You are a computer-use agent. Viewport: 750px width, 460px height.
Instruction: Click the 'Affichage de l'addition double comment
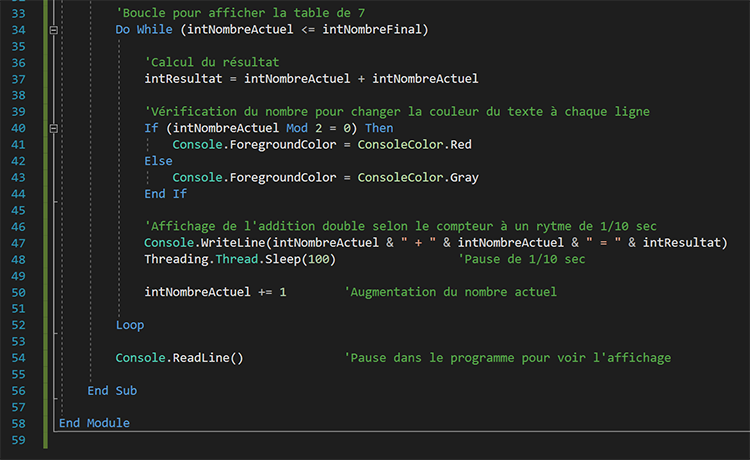[400, 226]
